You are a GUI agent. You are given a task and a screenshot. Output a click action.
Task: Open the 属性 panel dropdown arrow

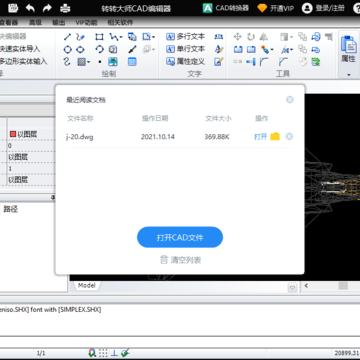coord(349,75)
